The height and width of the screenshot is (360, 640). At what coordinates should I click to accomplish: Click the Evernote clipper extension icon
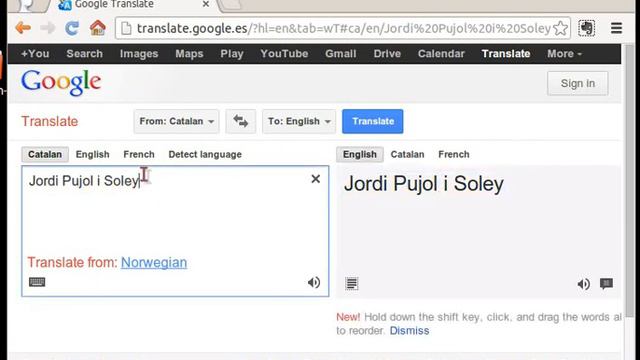587,28
